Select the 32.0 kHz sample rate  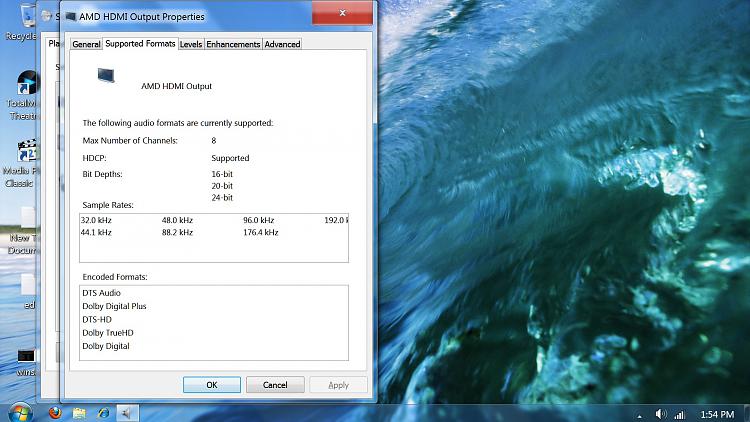(96, 220)
